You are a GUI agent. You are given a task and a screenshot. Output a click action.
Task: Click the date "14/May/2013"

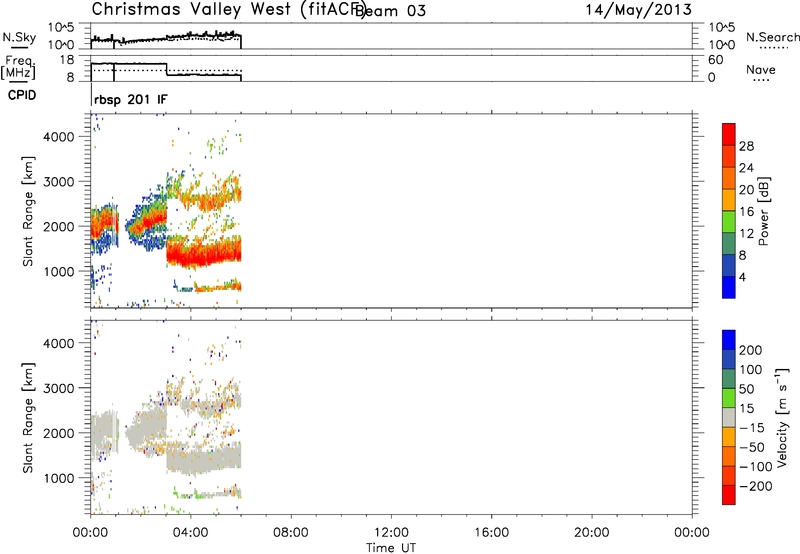point(638,10)
